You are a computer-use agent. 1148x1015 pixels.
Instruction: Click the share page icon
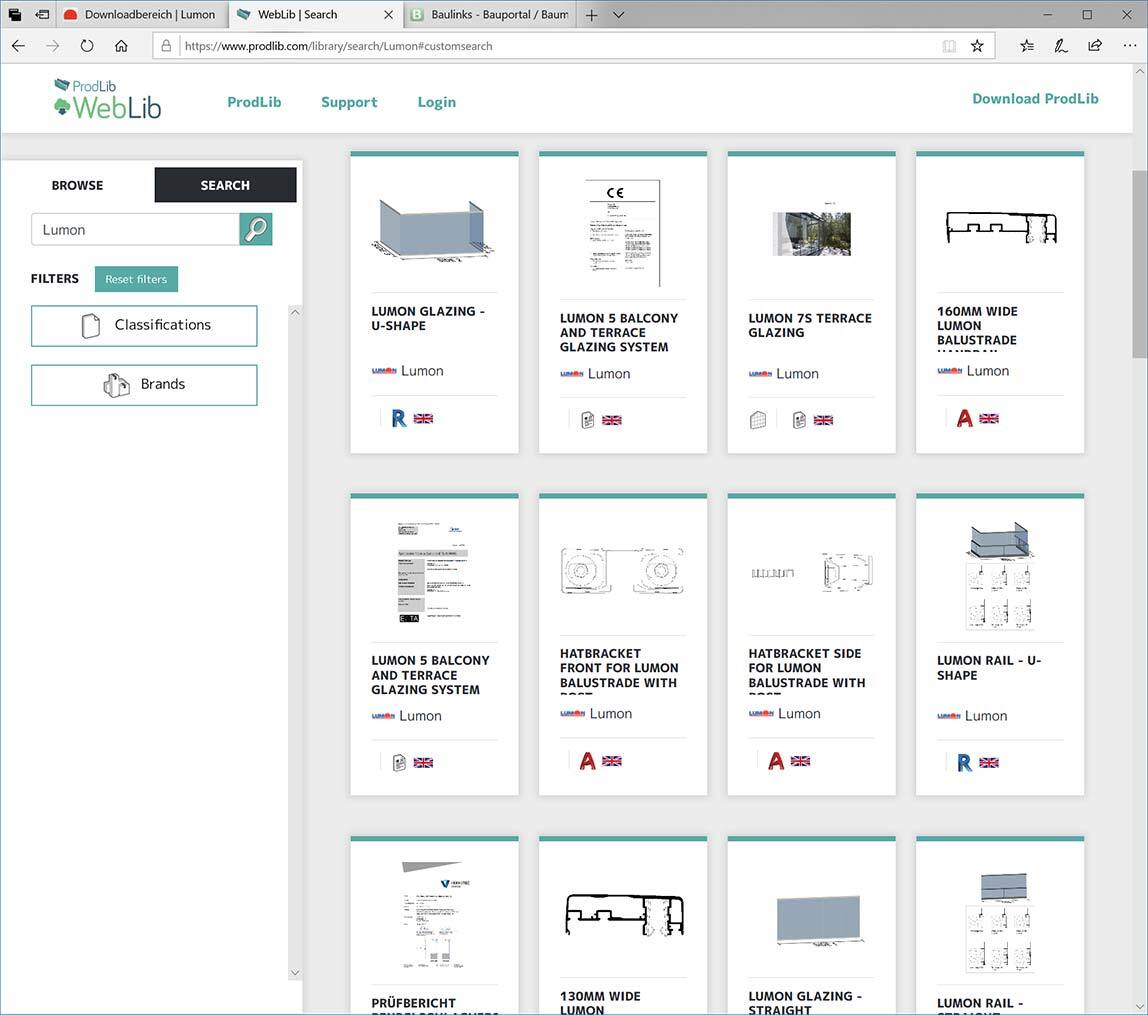(1095, 45)
